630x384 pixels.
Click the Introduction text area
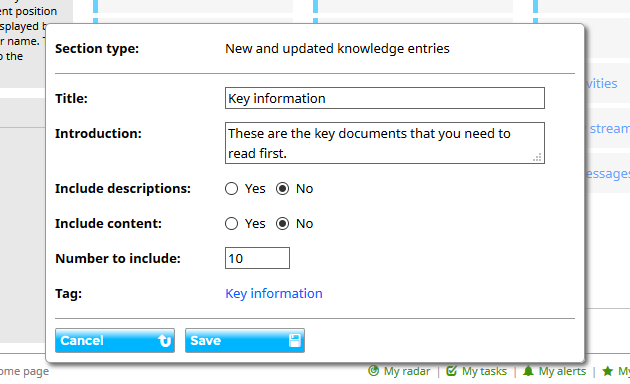[385, 143]
